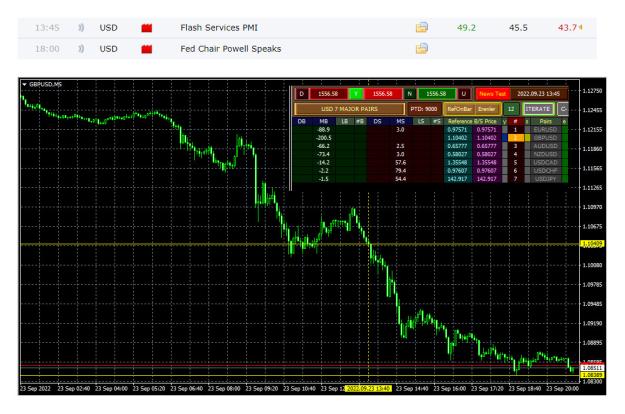Click the yellow 2022.09.23 13:40 time marker

coord(368,388)
